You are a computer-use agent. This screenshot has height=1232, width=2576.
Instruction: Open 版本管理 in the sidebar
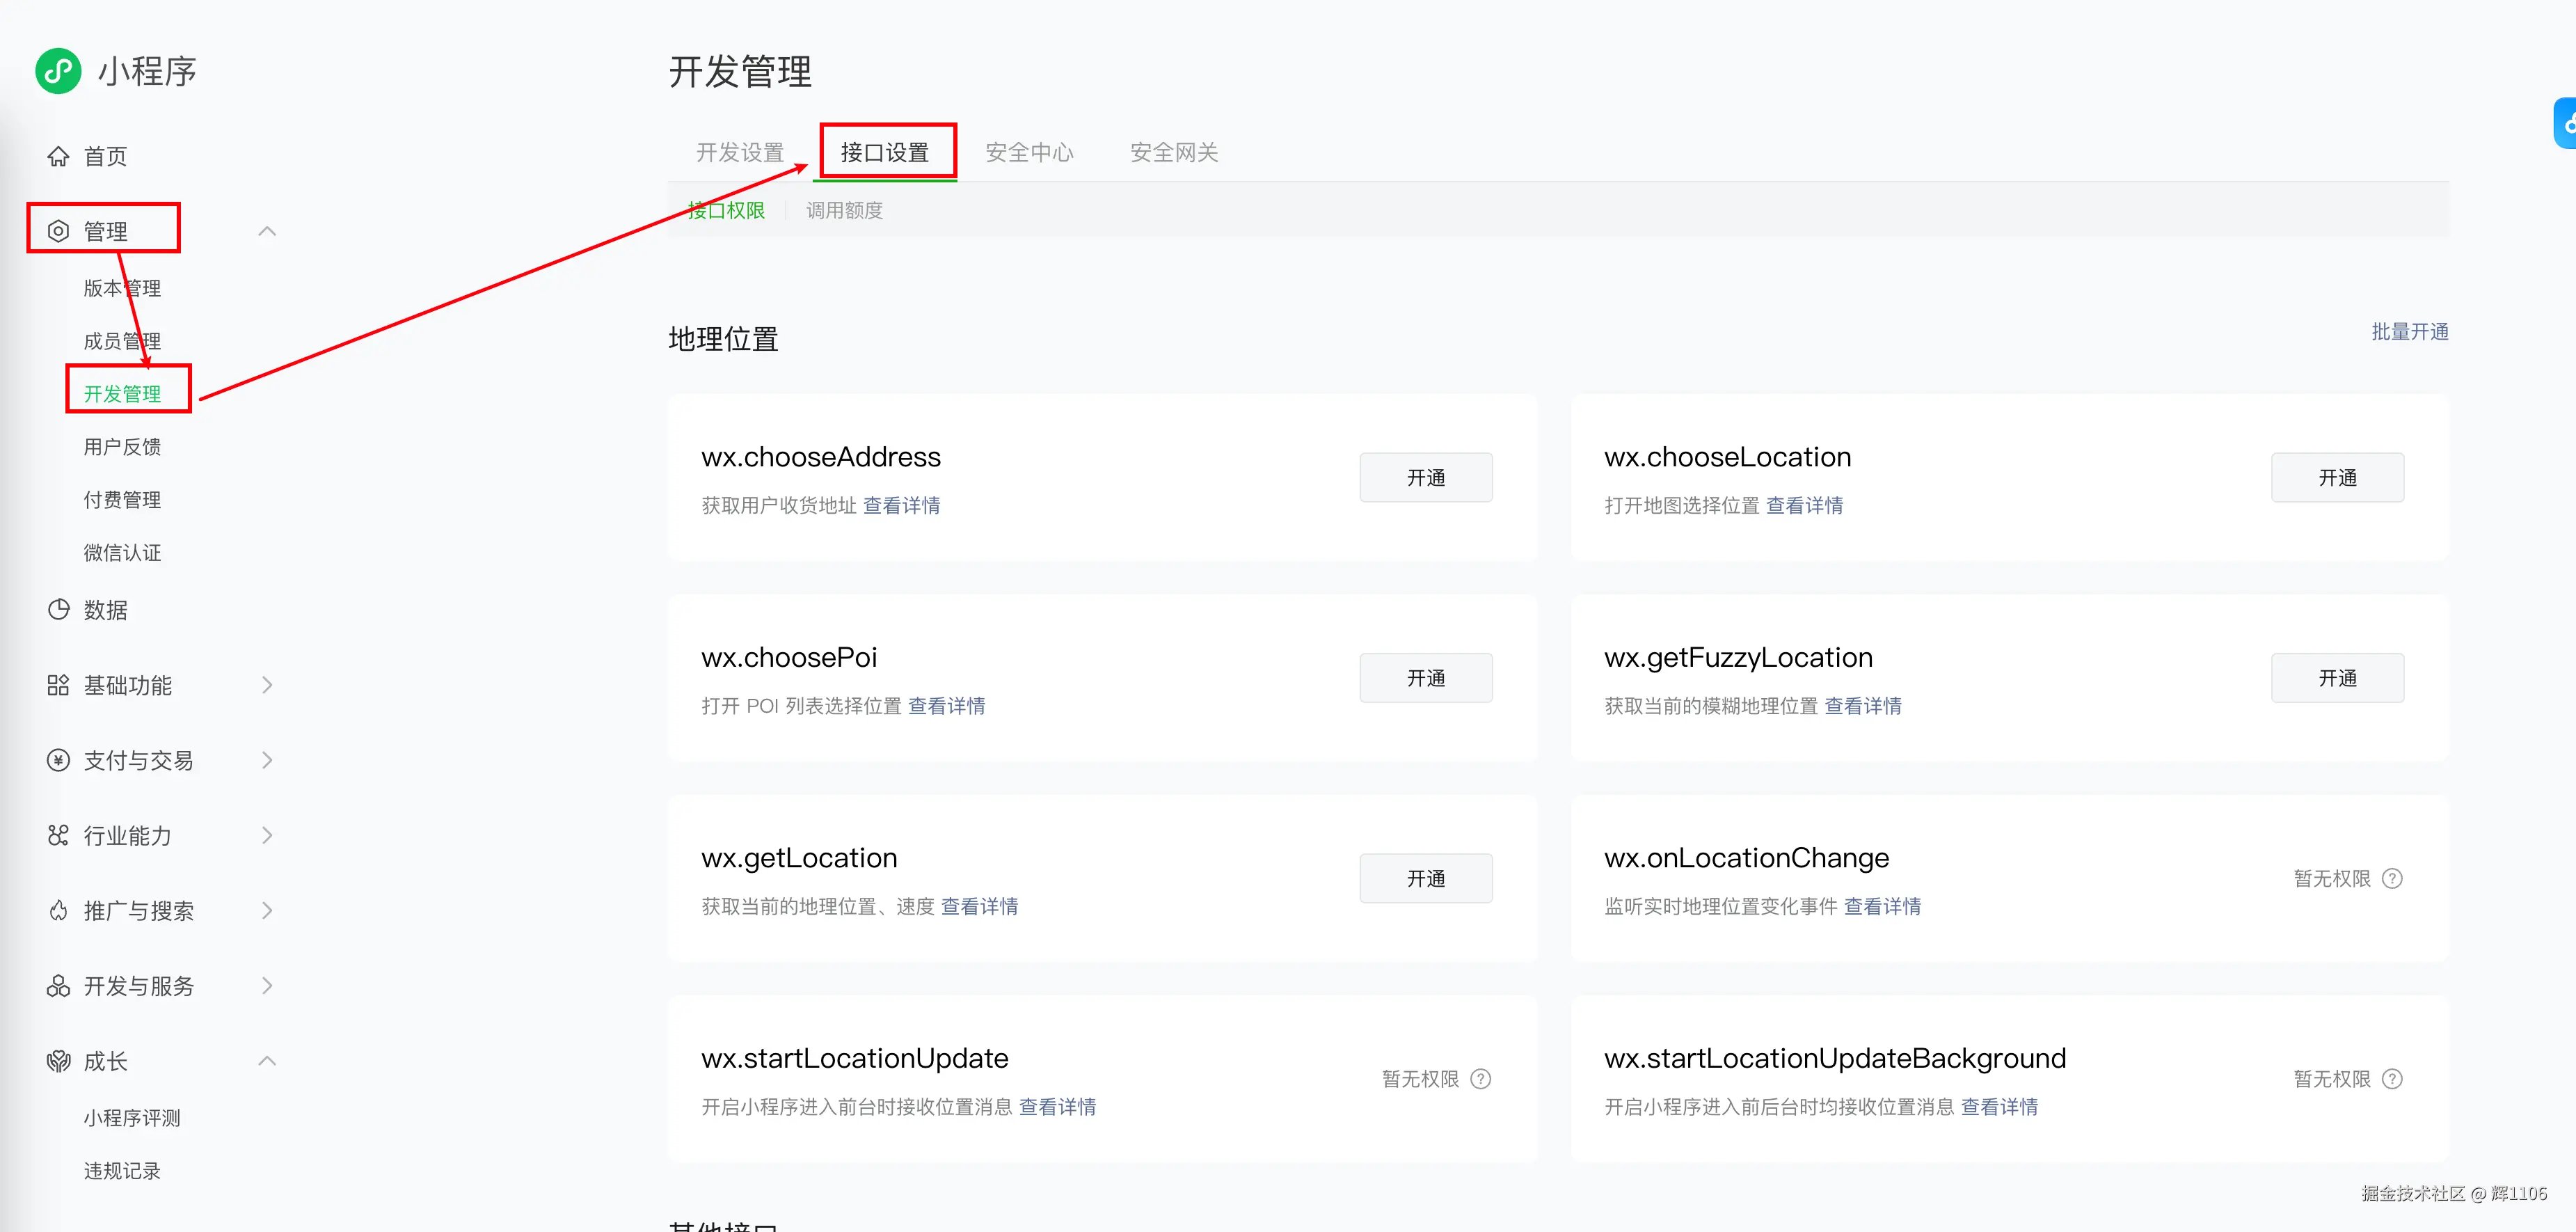tap(122, 288)
